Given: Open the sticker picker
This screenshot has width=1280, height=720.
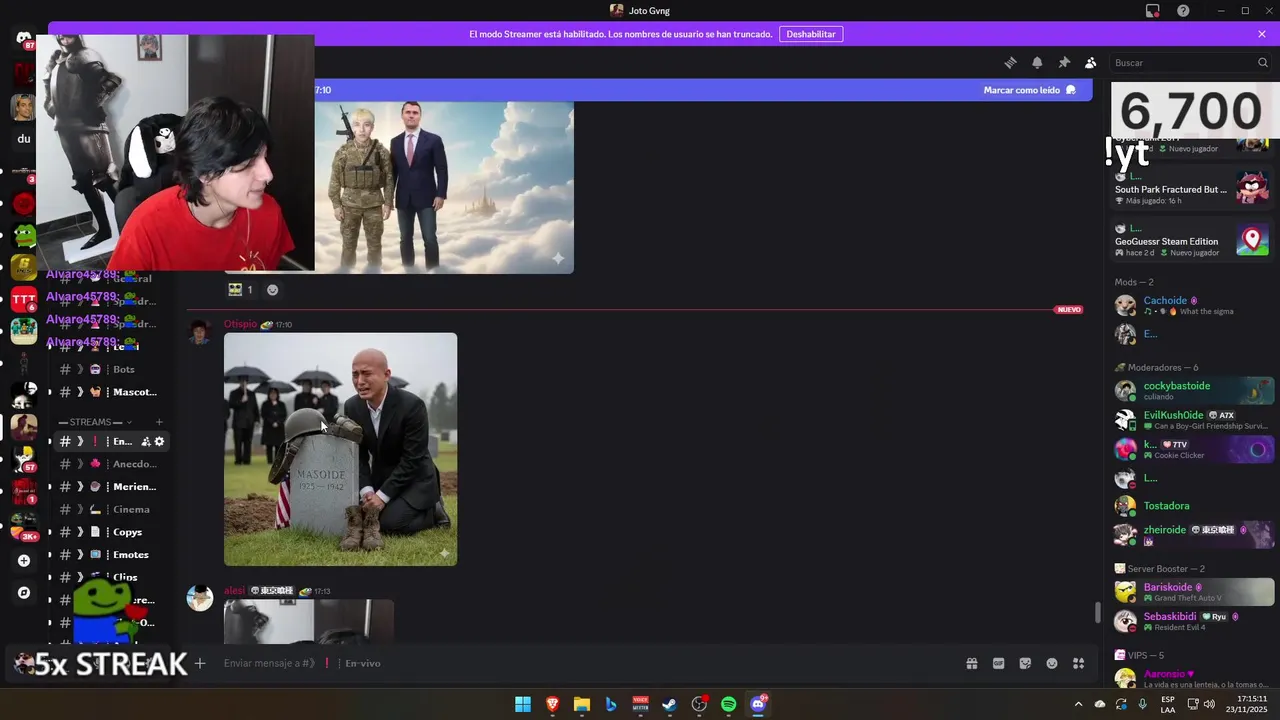Looking at the screenshot, I should [1025, 663].
